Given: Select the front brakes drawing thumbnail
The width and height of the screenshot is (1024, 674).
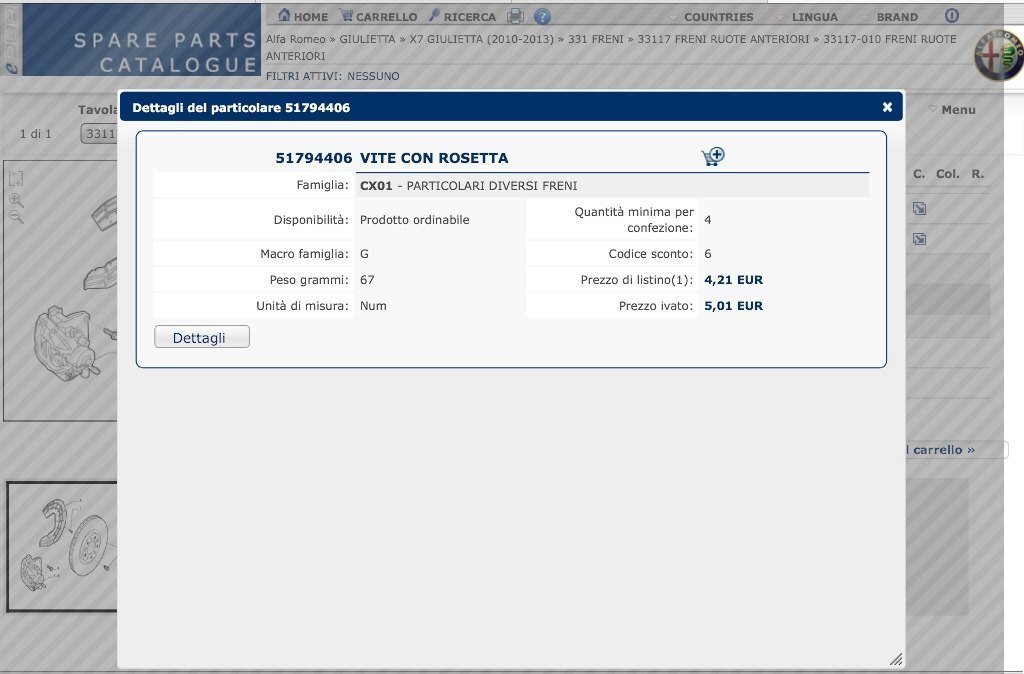Looking at the screenshot, I should (x=63, y=547).
